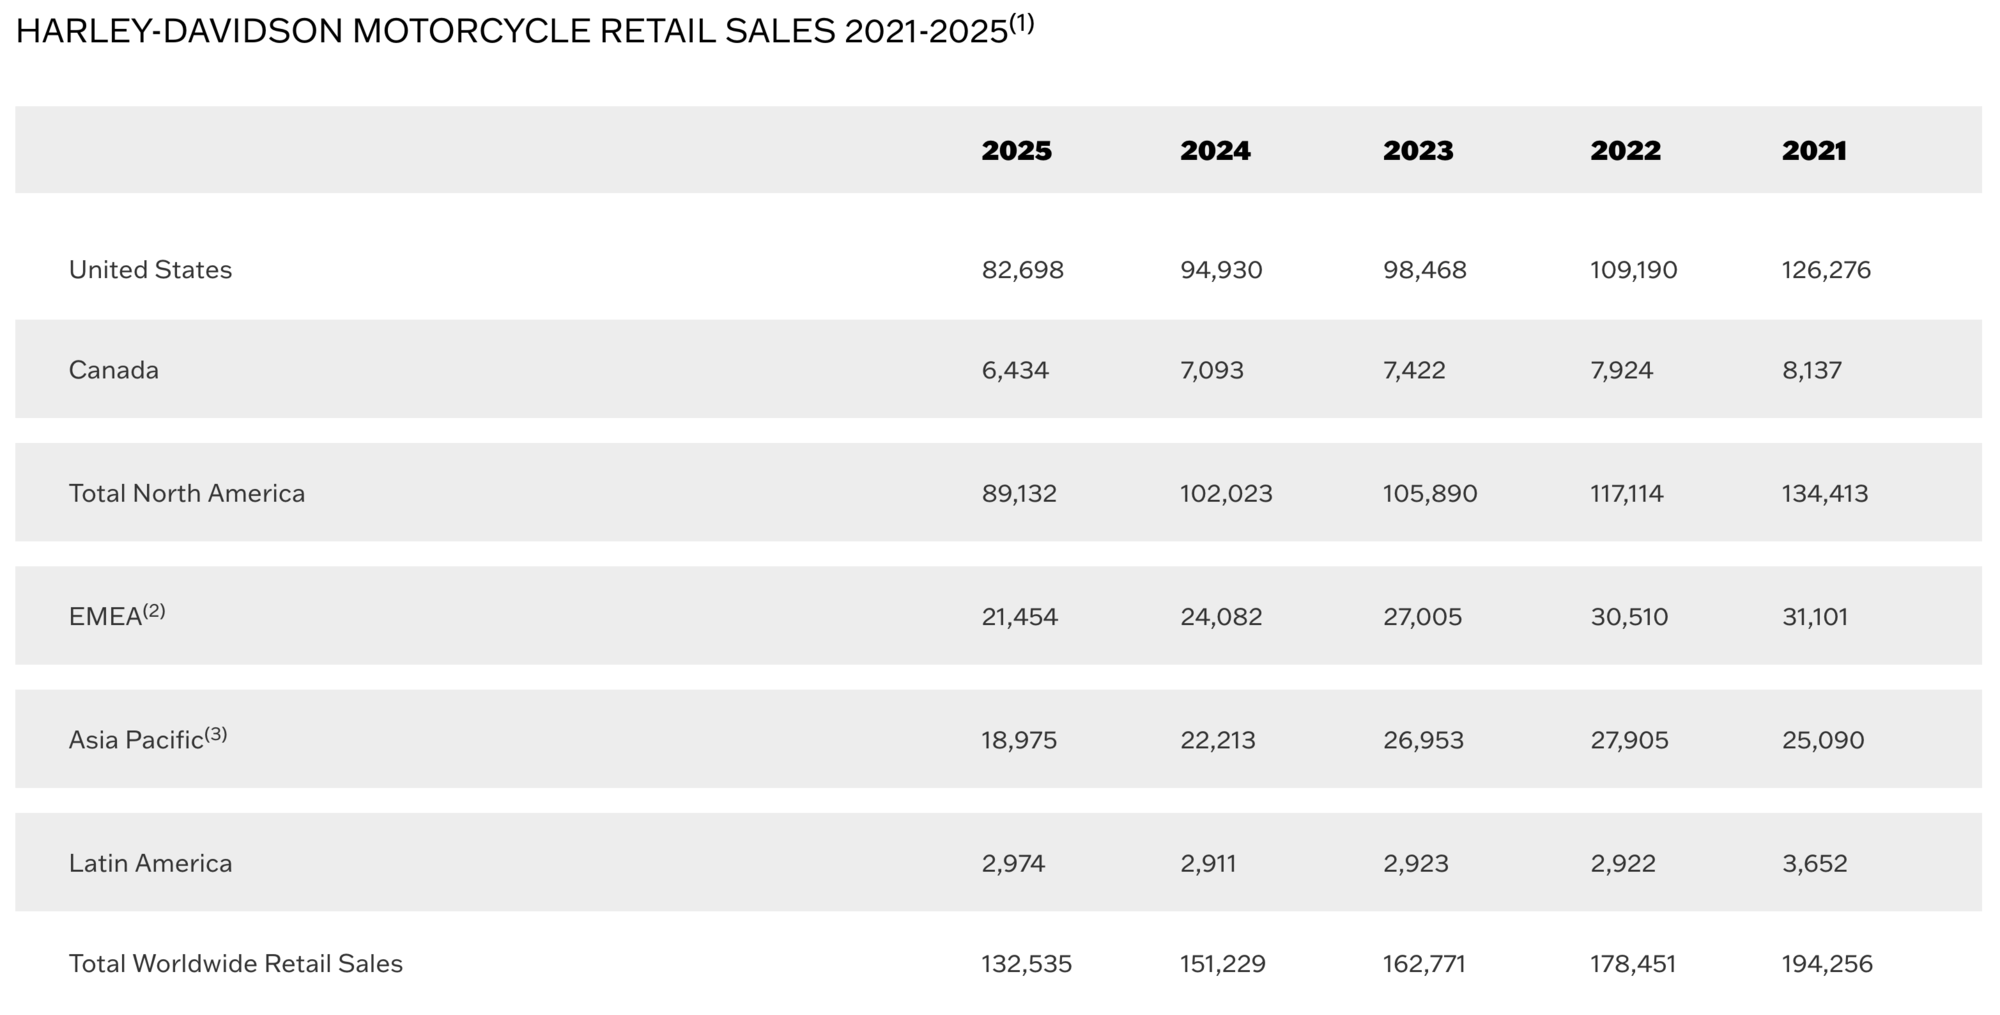Screen dimensions: 2000x1015
Task: Select the 2021 column header
Action: 1814,151
